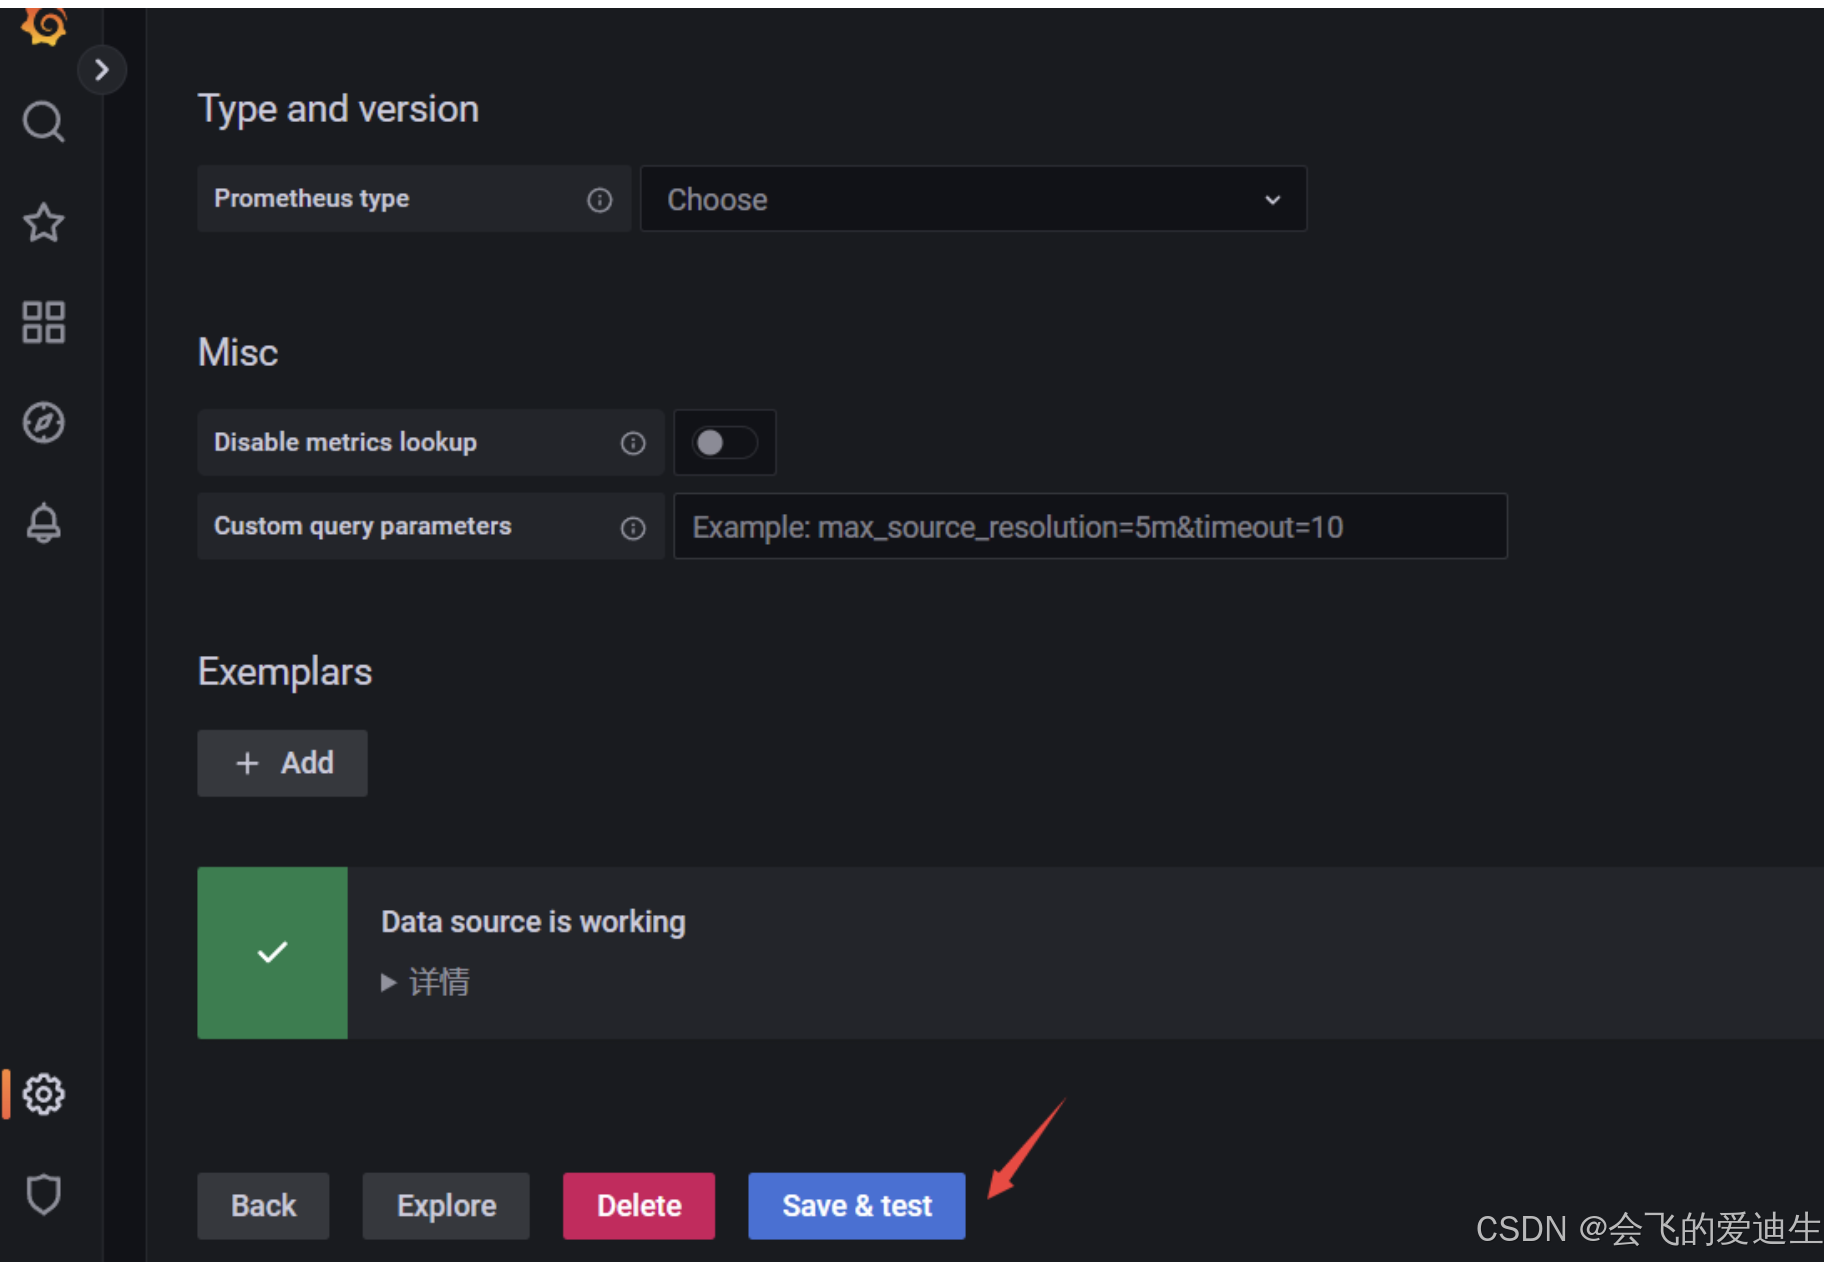Click the Data source is working text

(x=533, y=921)
